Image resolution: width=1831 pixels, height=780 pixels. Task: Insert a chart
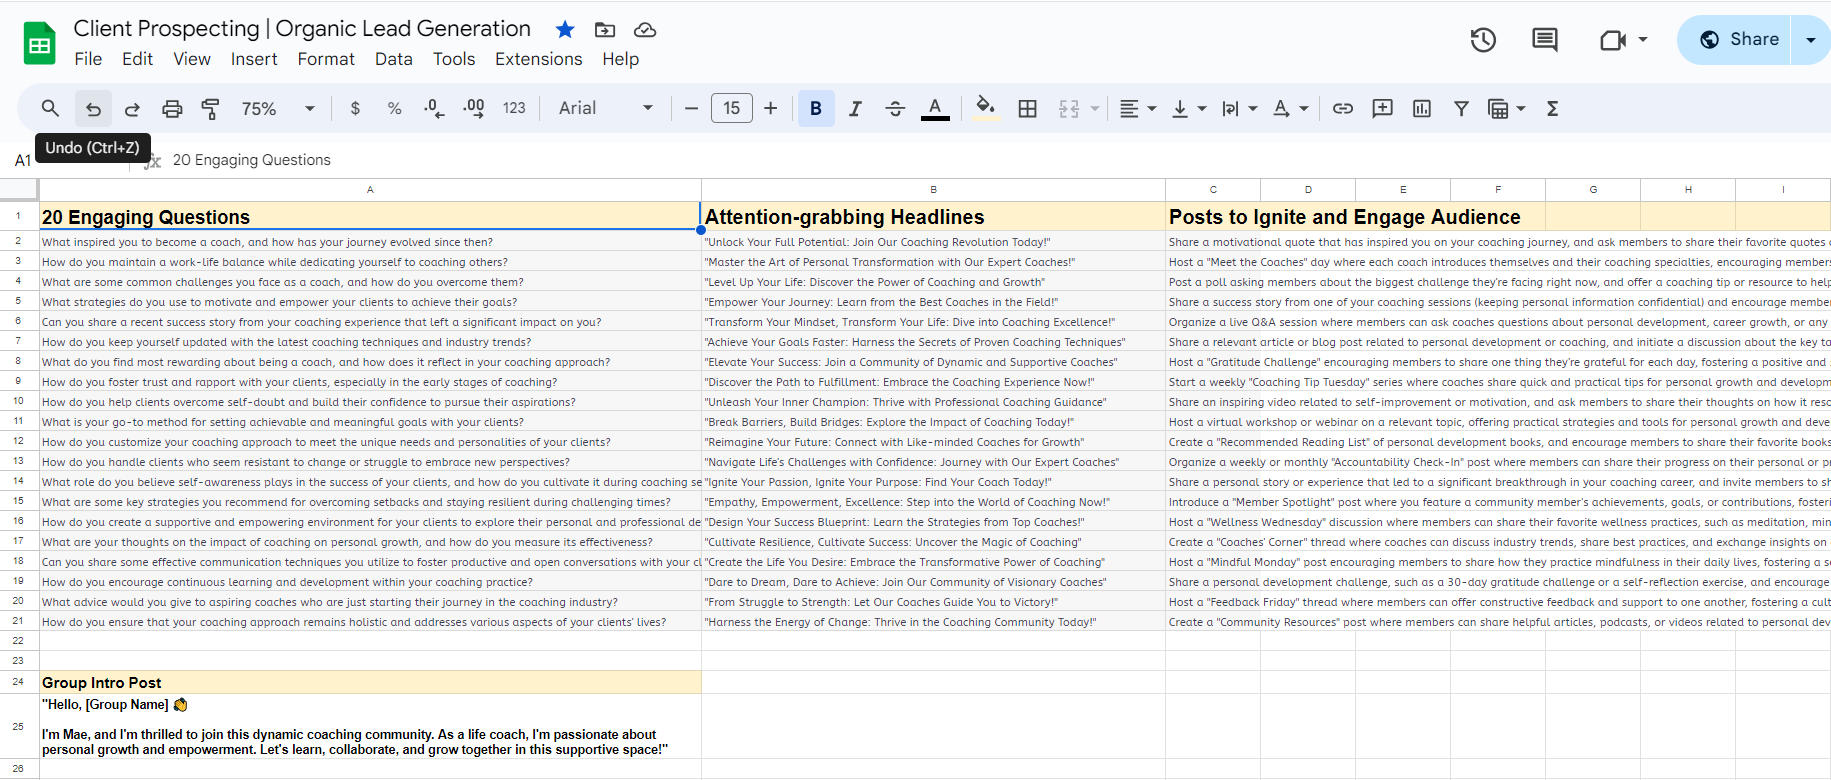[1421, 108]
